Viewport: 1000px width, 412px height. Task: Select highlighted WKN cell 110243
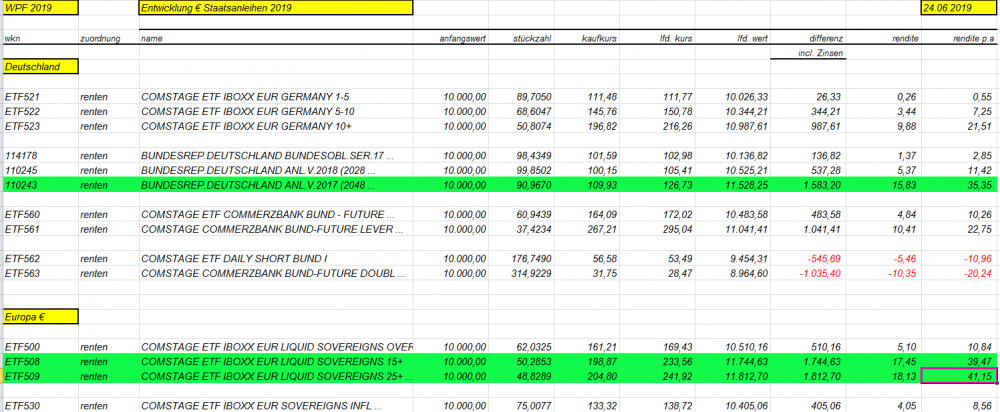19,185
